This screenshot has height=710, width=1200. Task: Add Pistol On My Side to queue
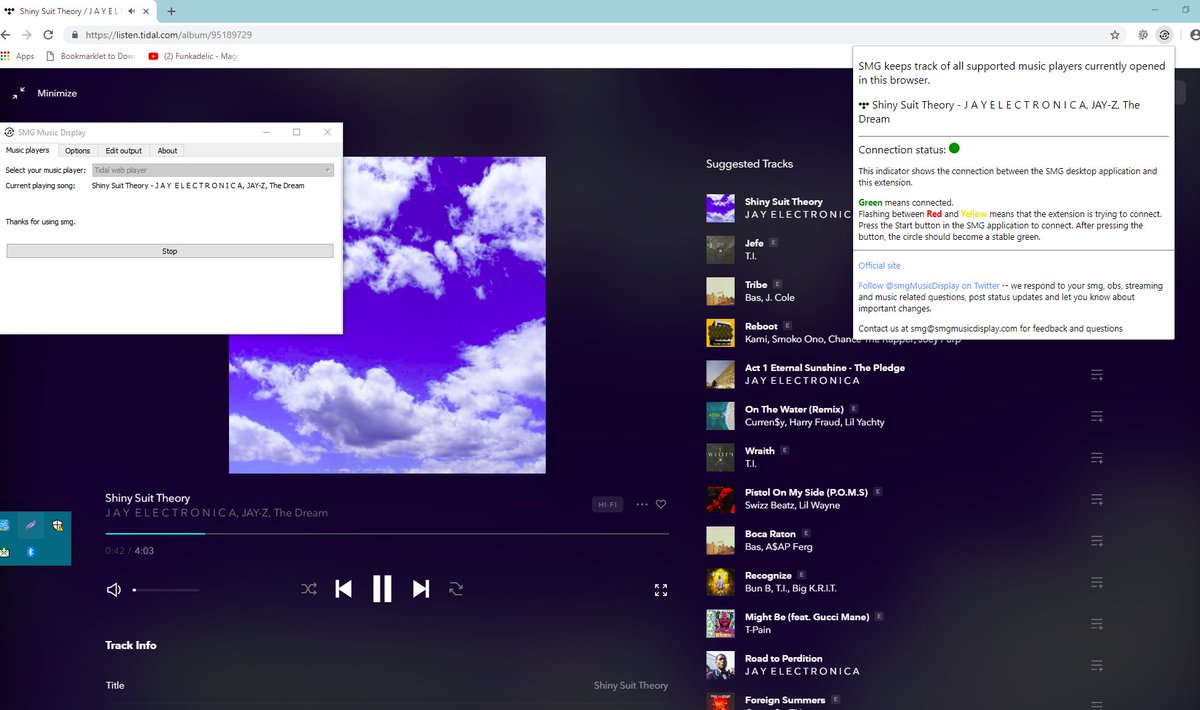(x=1096, y=499)
